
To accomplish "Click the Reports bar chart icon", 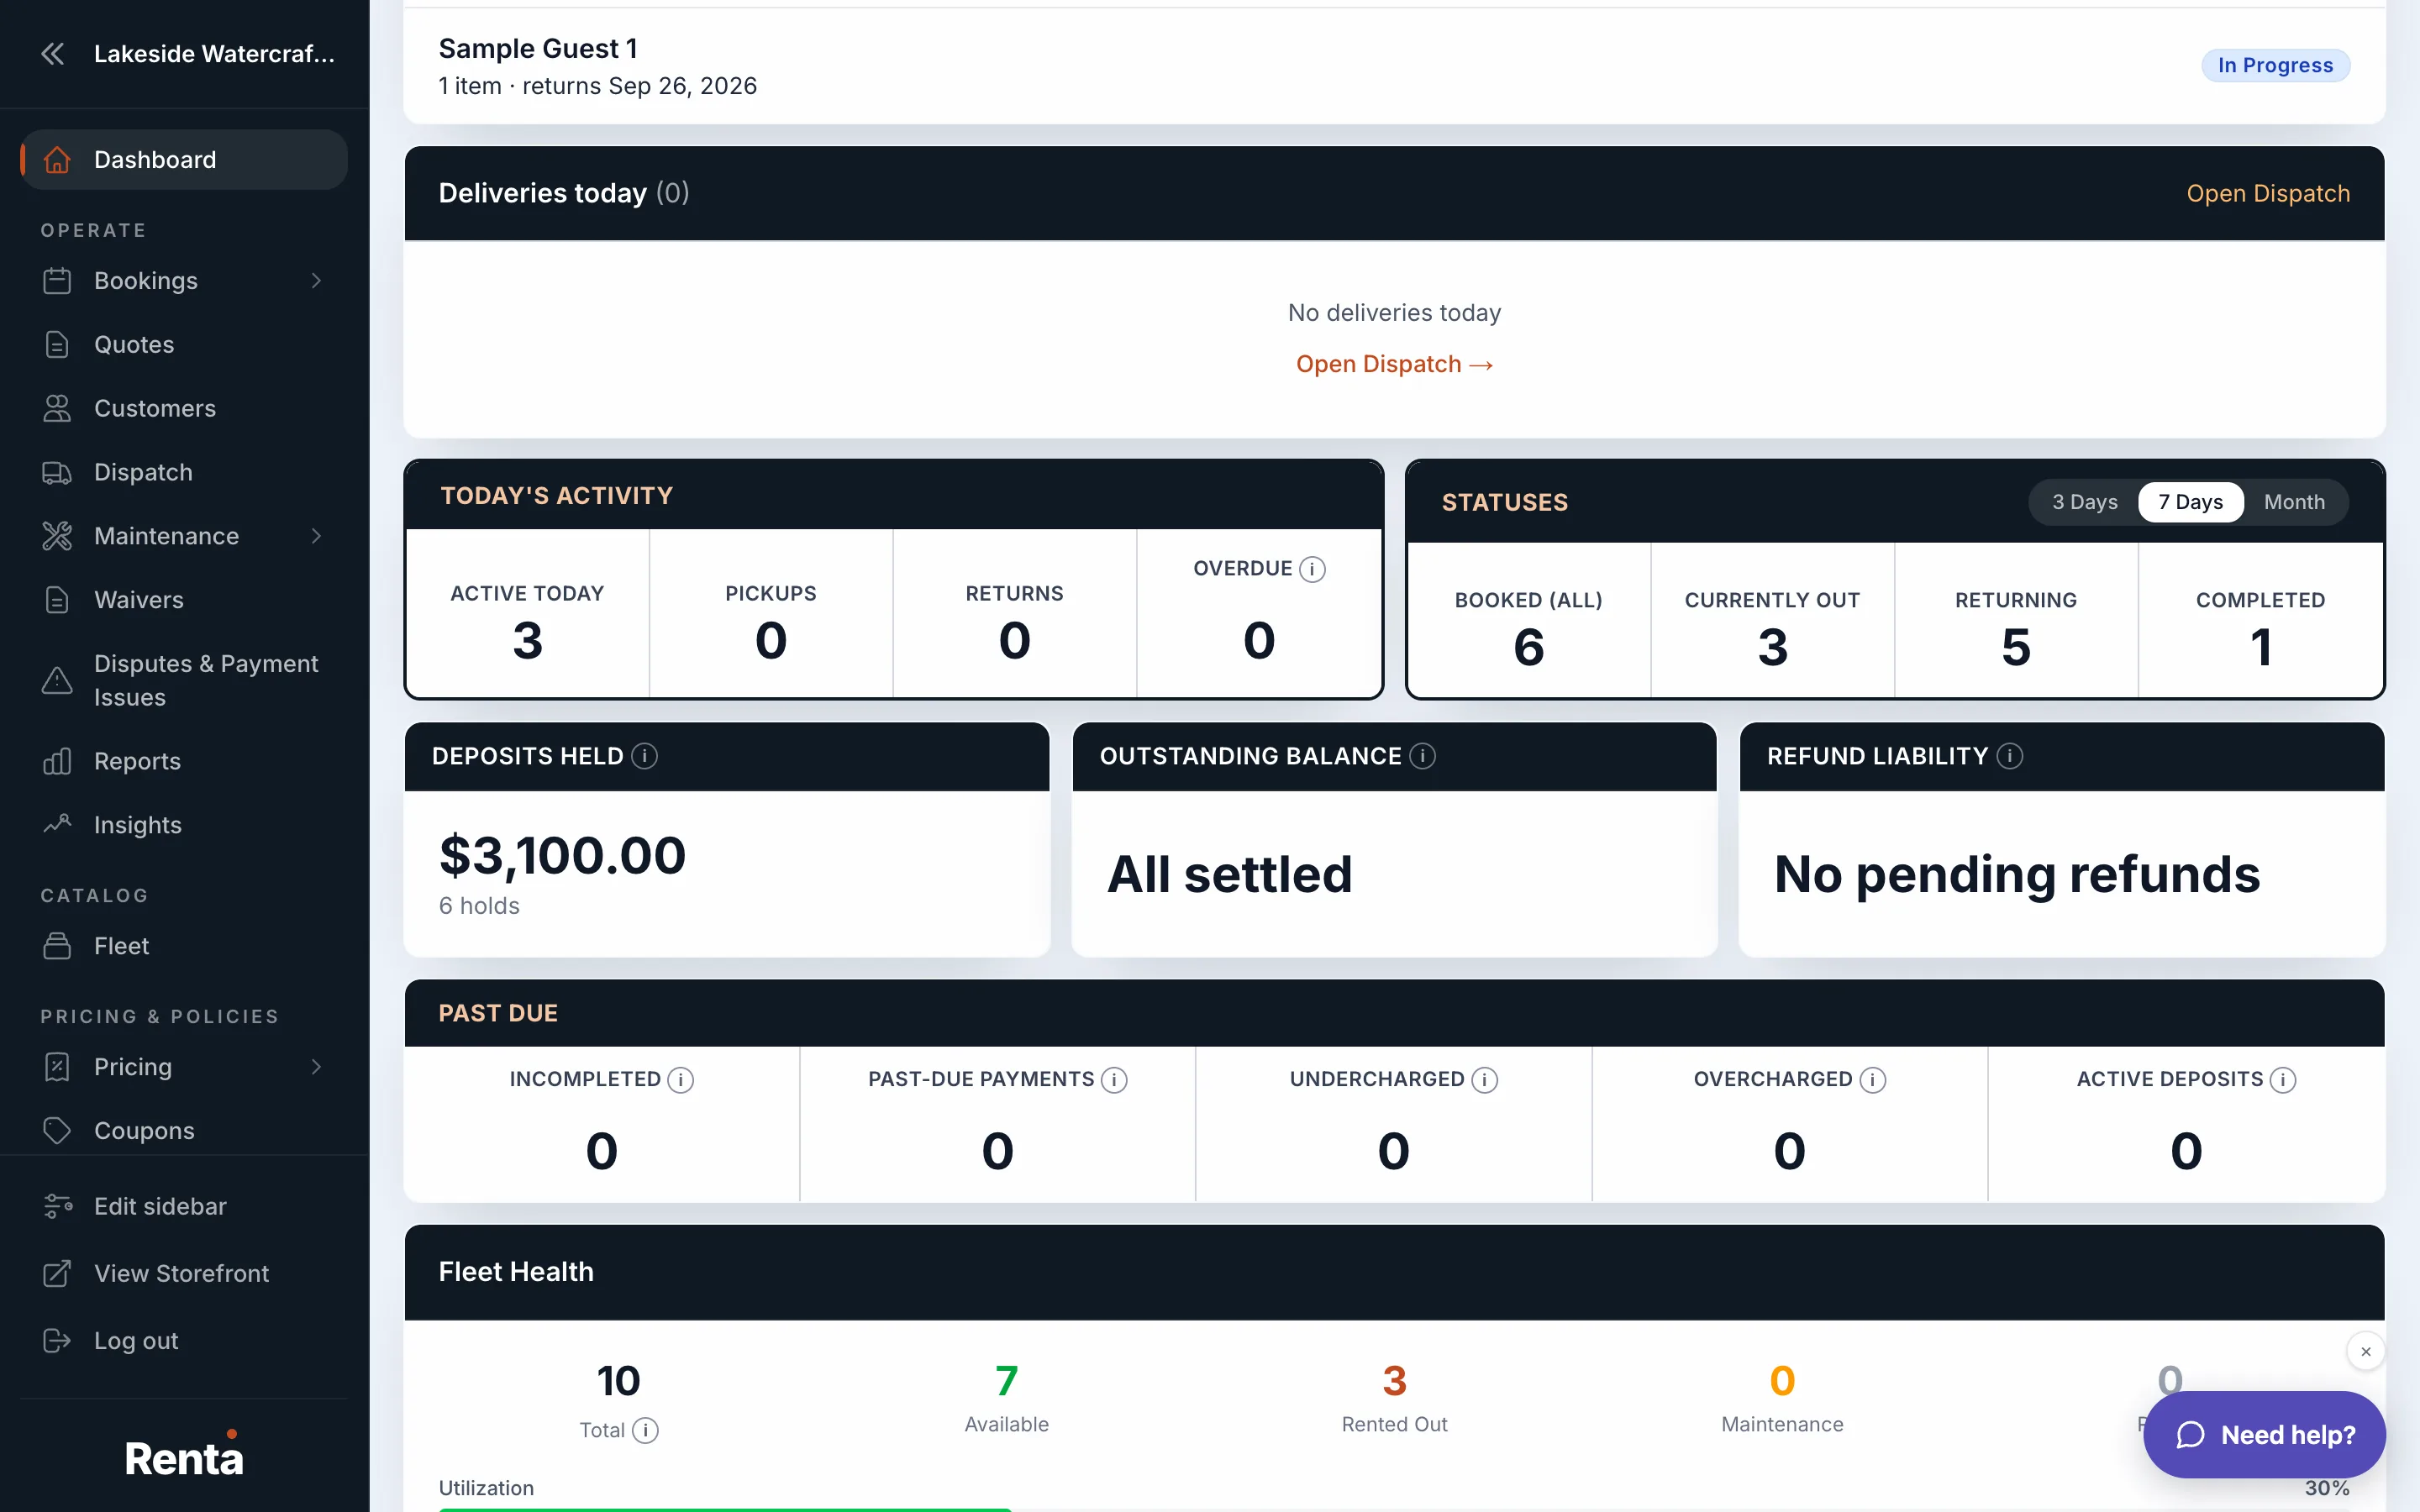I will tap(57, 762).
